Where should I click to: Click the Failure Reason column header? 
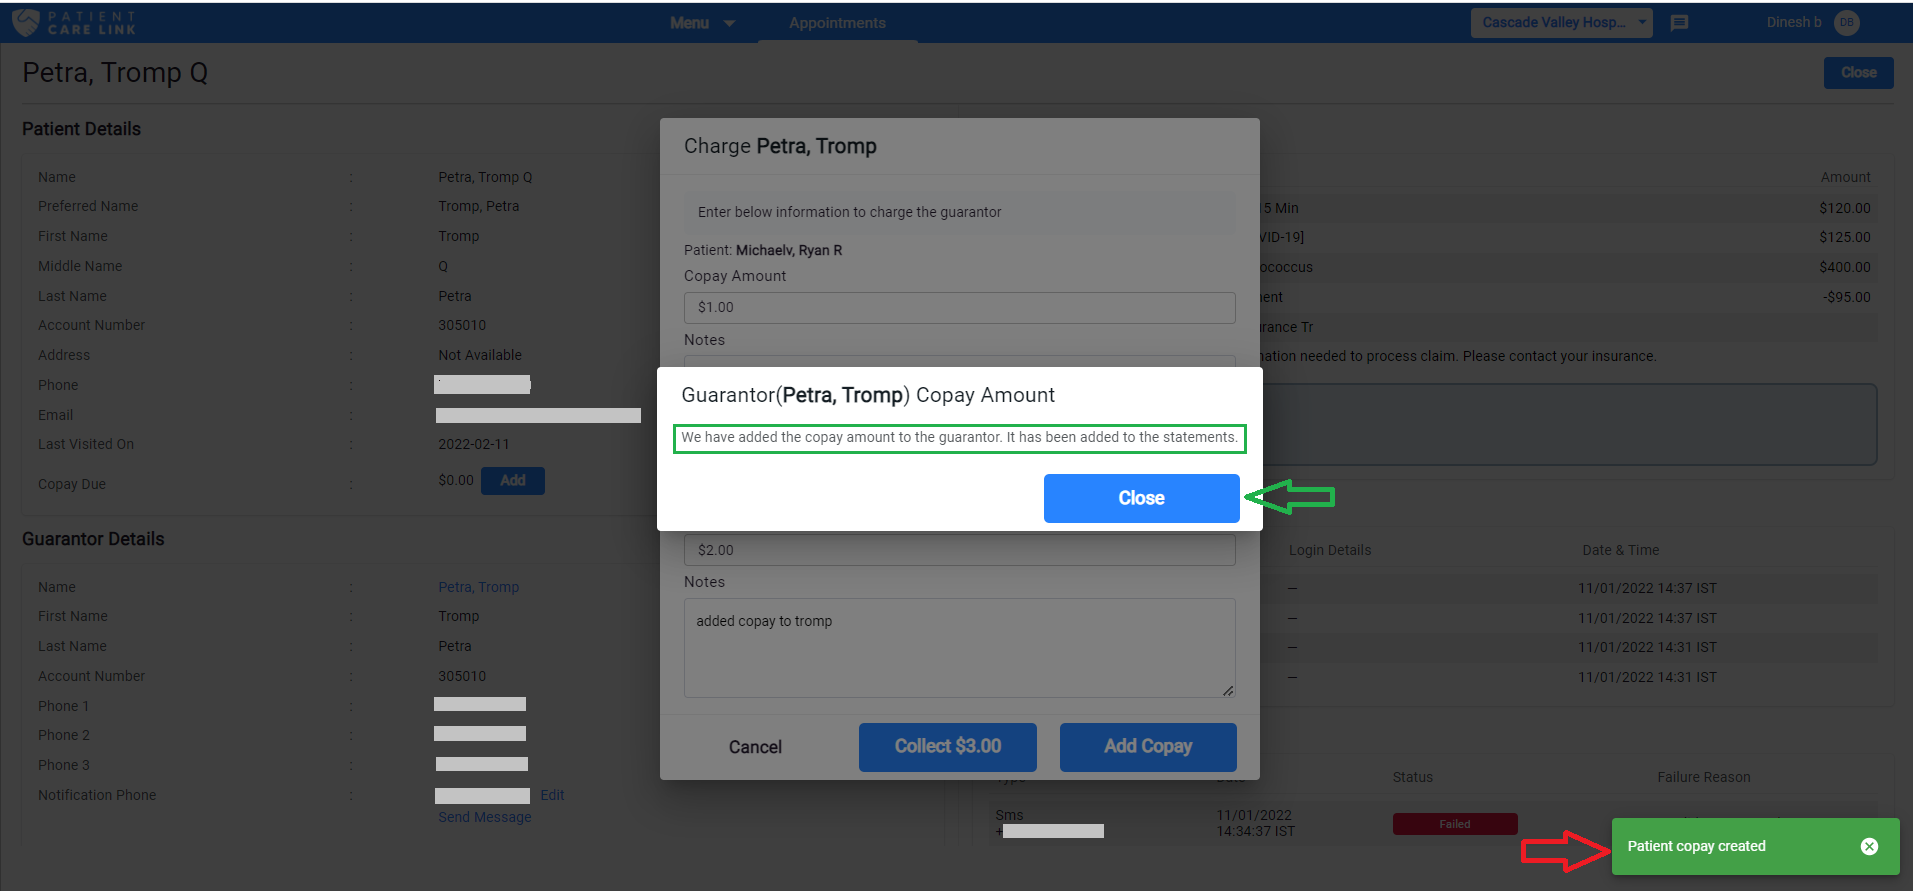1704,777
